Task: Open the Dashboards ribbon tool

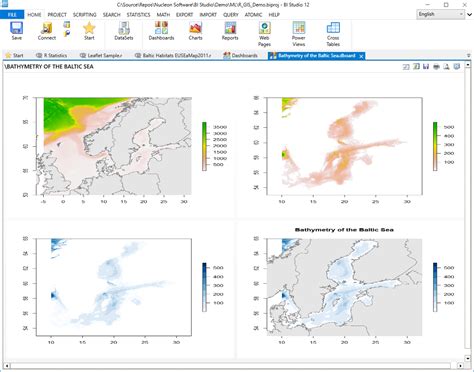Action: tap(161, 31)
